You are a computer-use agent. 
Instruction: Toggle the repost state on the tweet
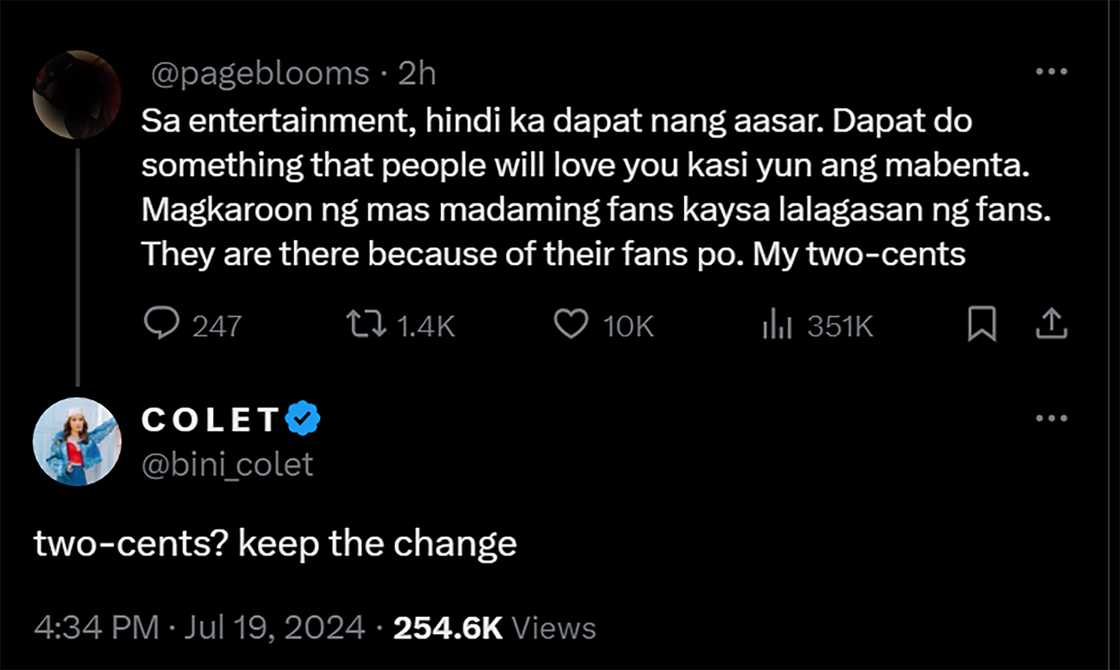click(368, 324)
